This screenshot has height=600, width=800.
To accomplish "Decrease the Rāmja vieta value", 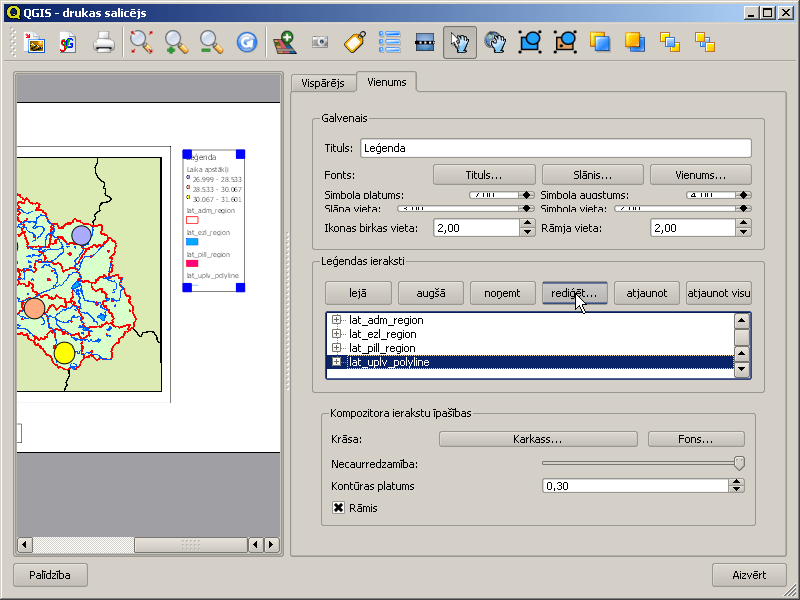I will tap(744, 232).
